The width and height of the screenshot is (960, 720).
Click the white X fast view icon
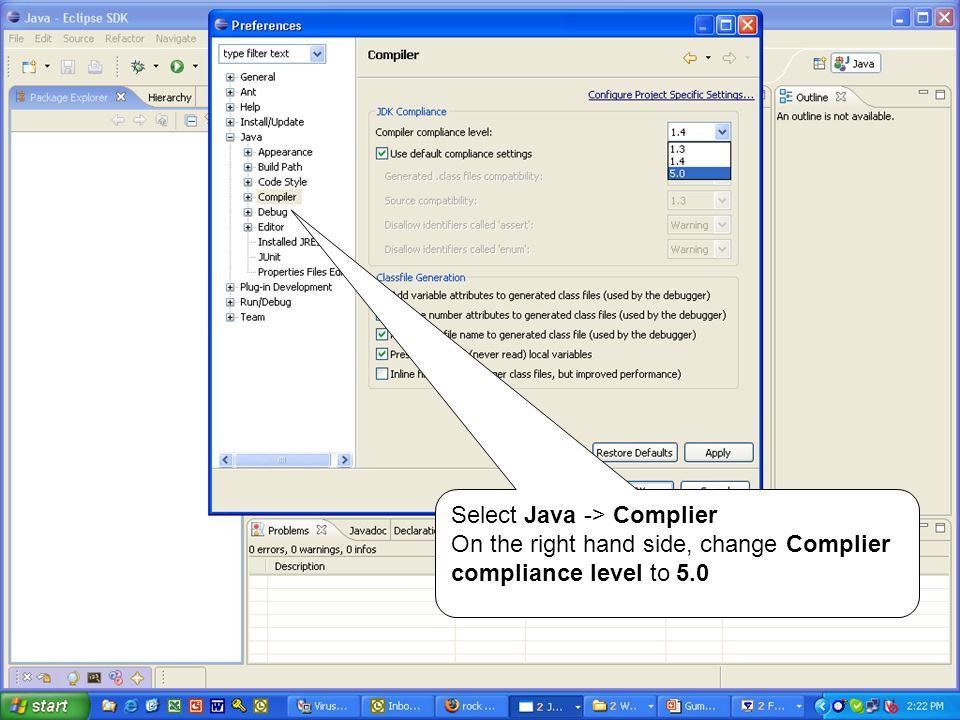tap(26, 677)
